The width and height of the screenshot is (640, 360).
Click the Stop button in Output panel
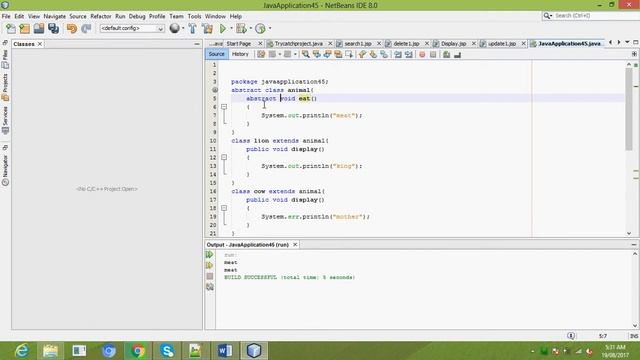[209, 276]
